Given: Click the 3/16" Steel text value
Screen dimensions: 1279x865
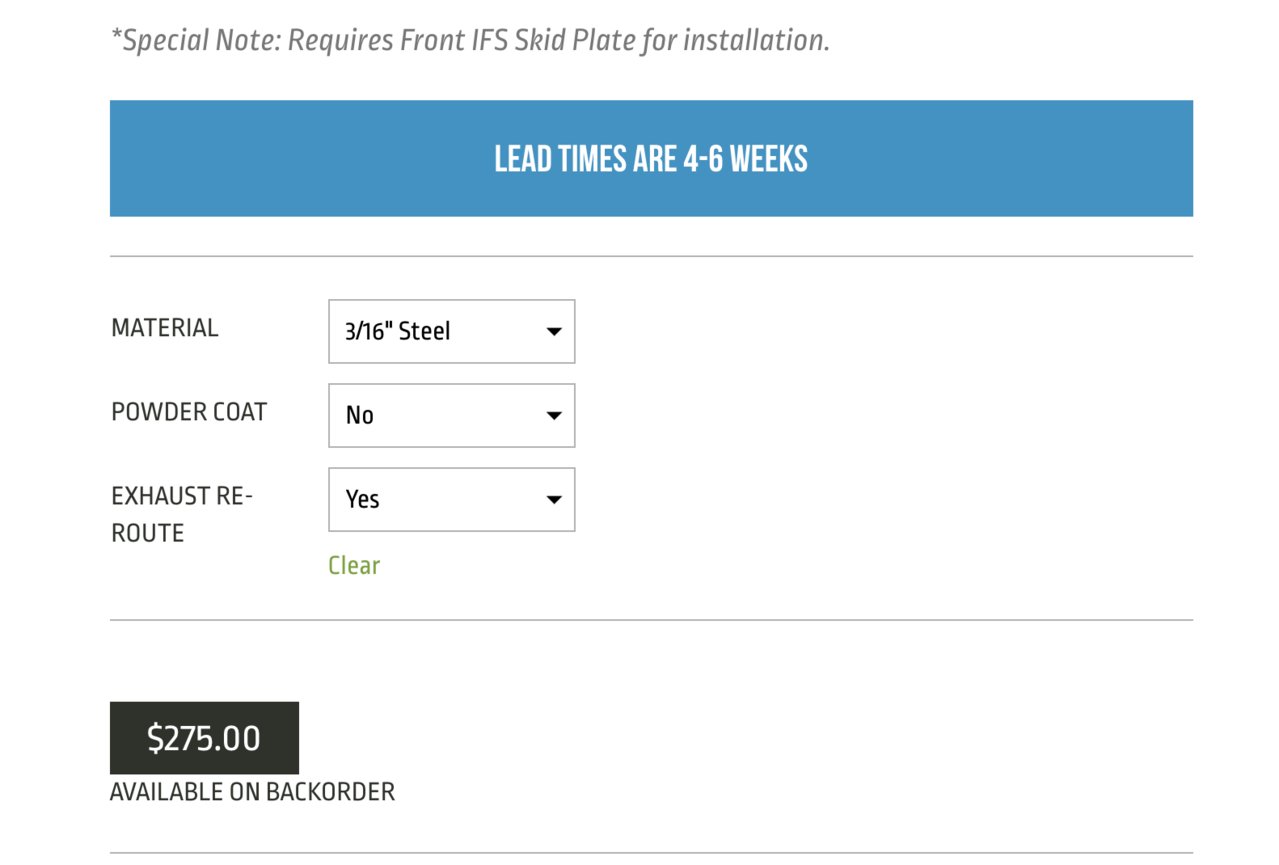Looking at the screenshot, I should tap(398, 332).
